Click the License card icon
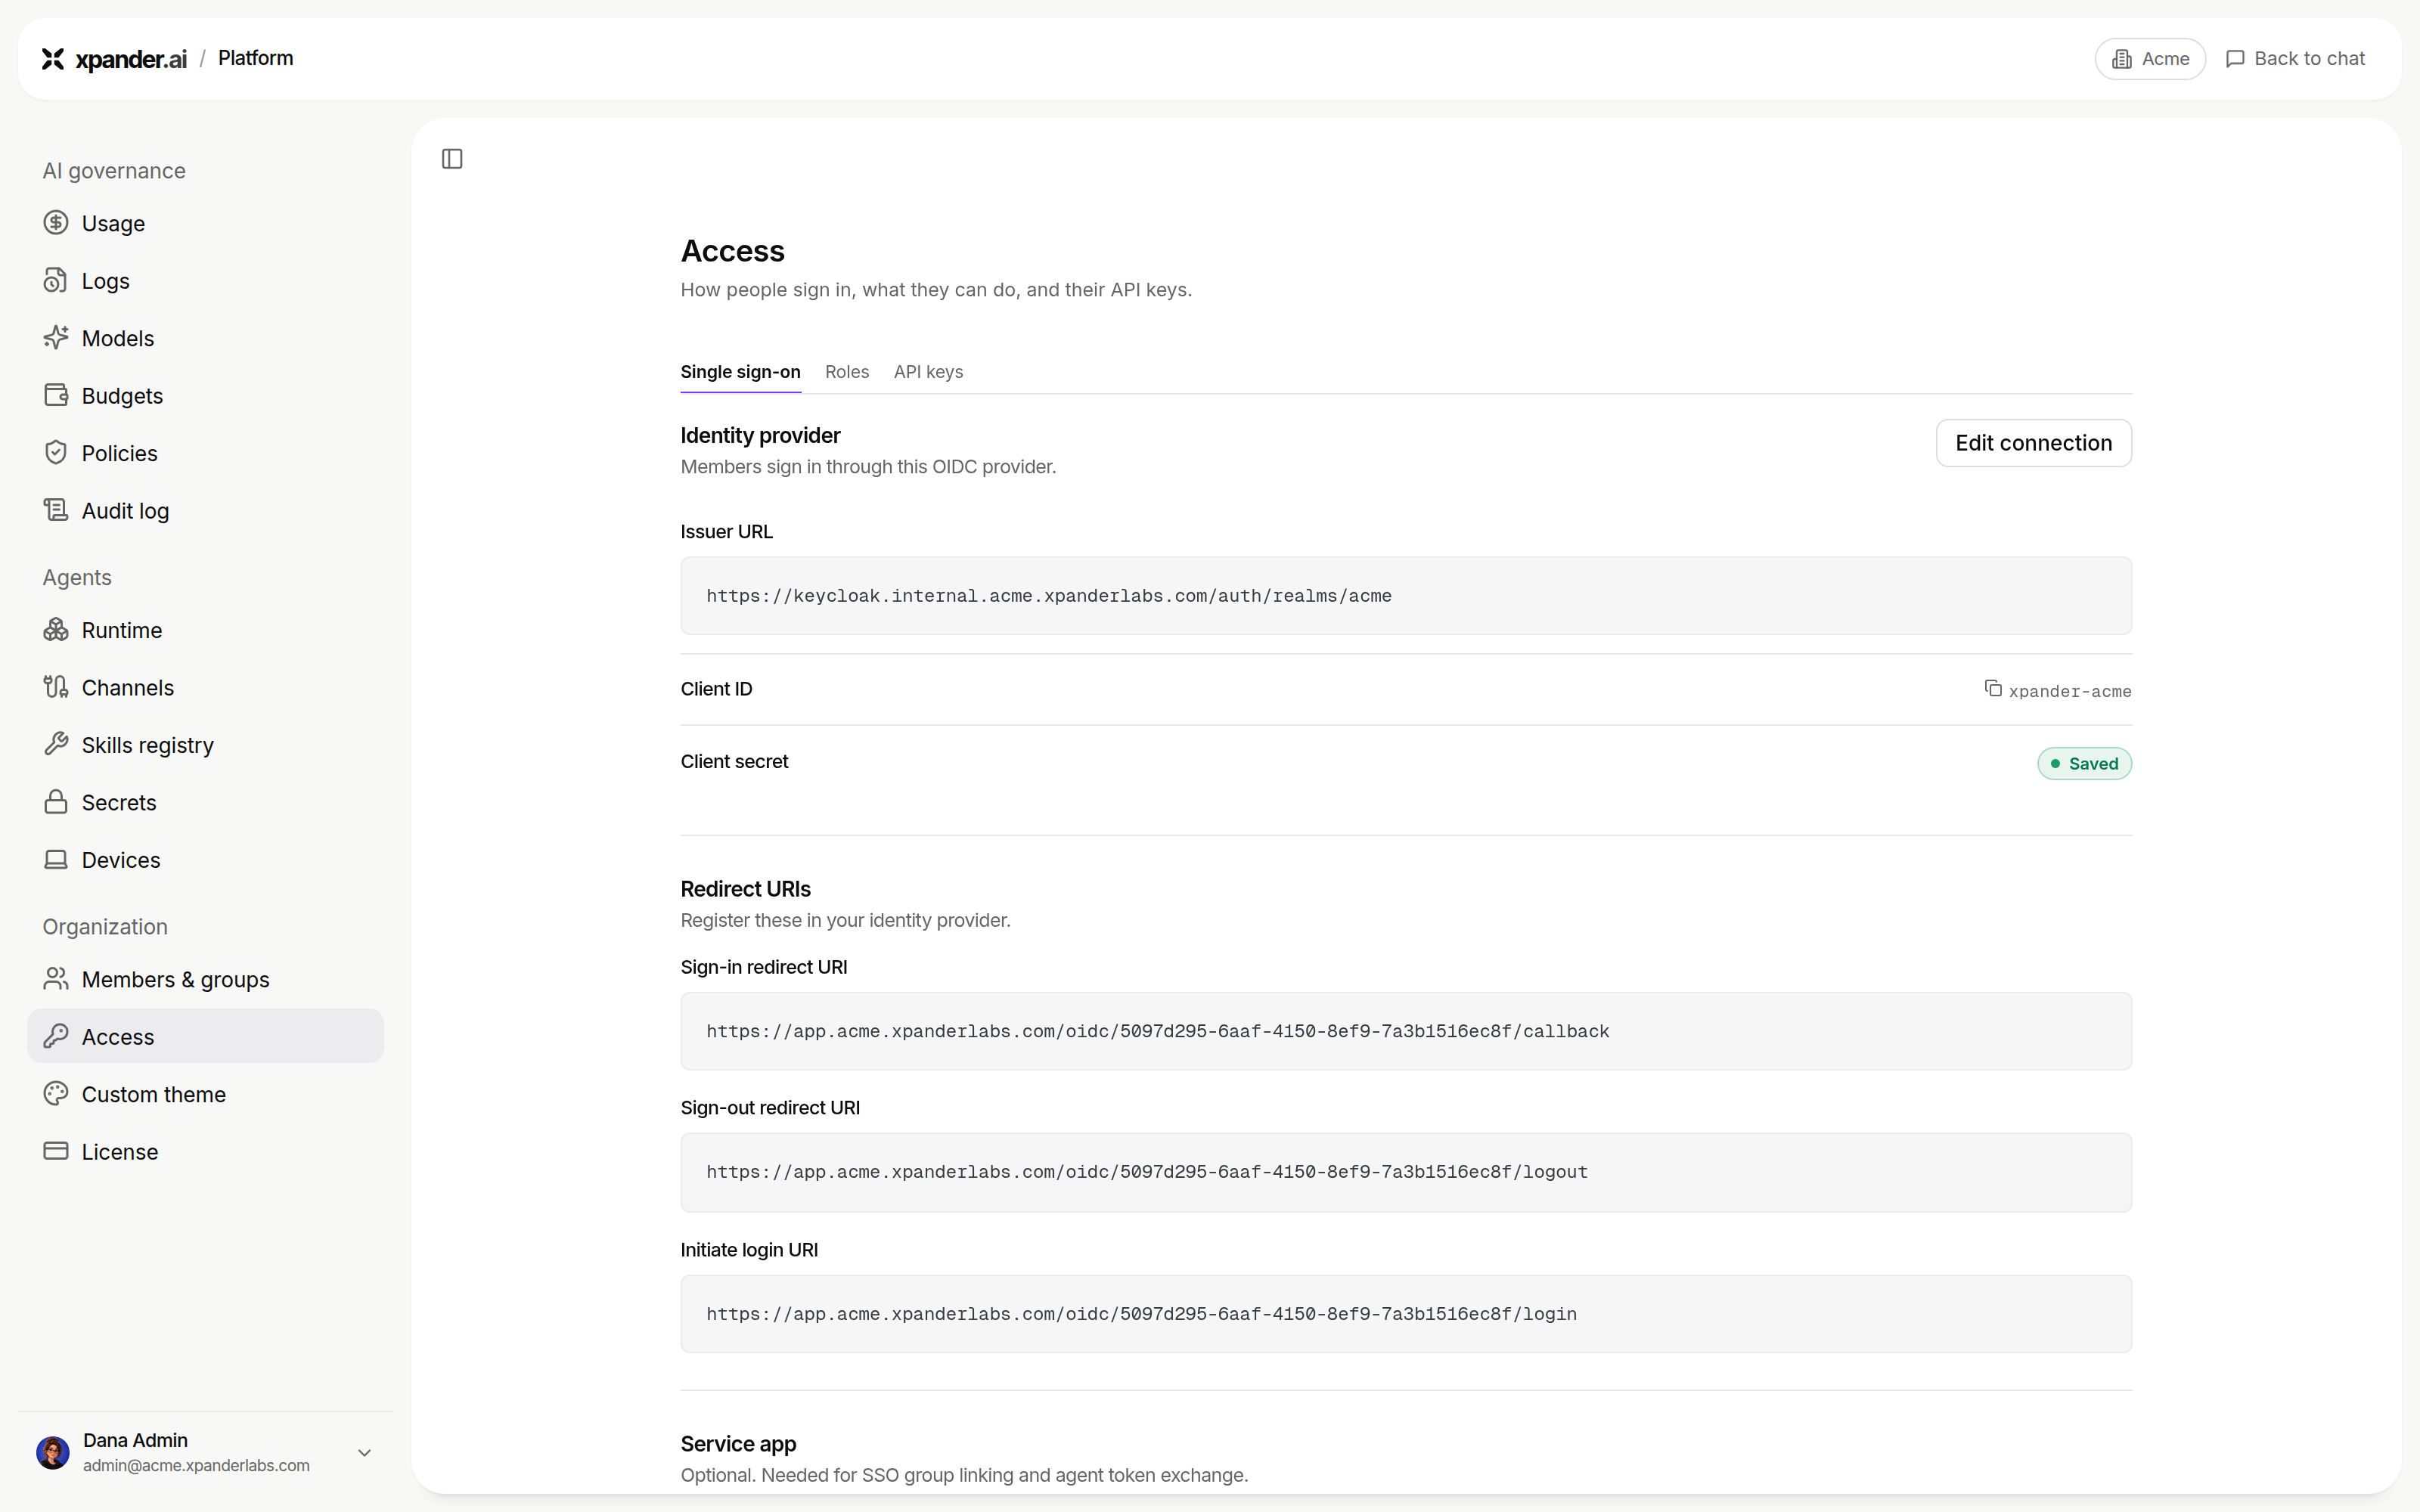 [56, 1151]
